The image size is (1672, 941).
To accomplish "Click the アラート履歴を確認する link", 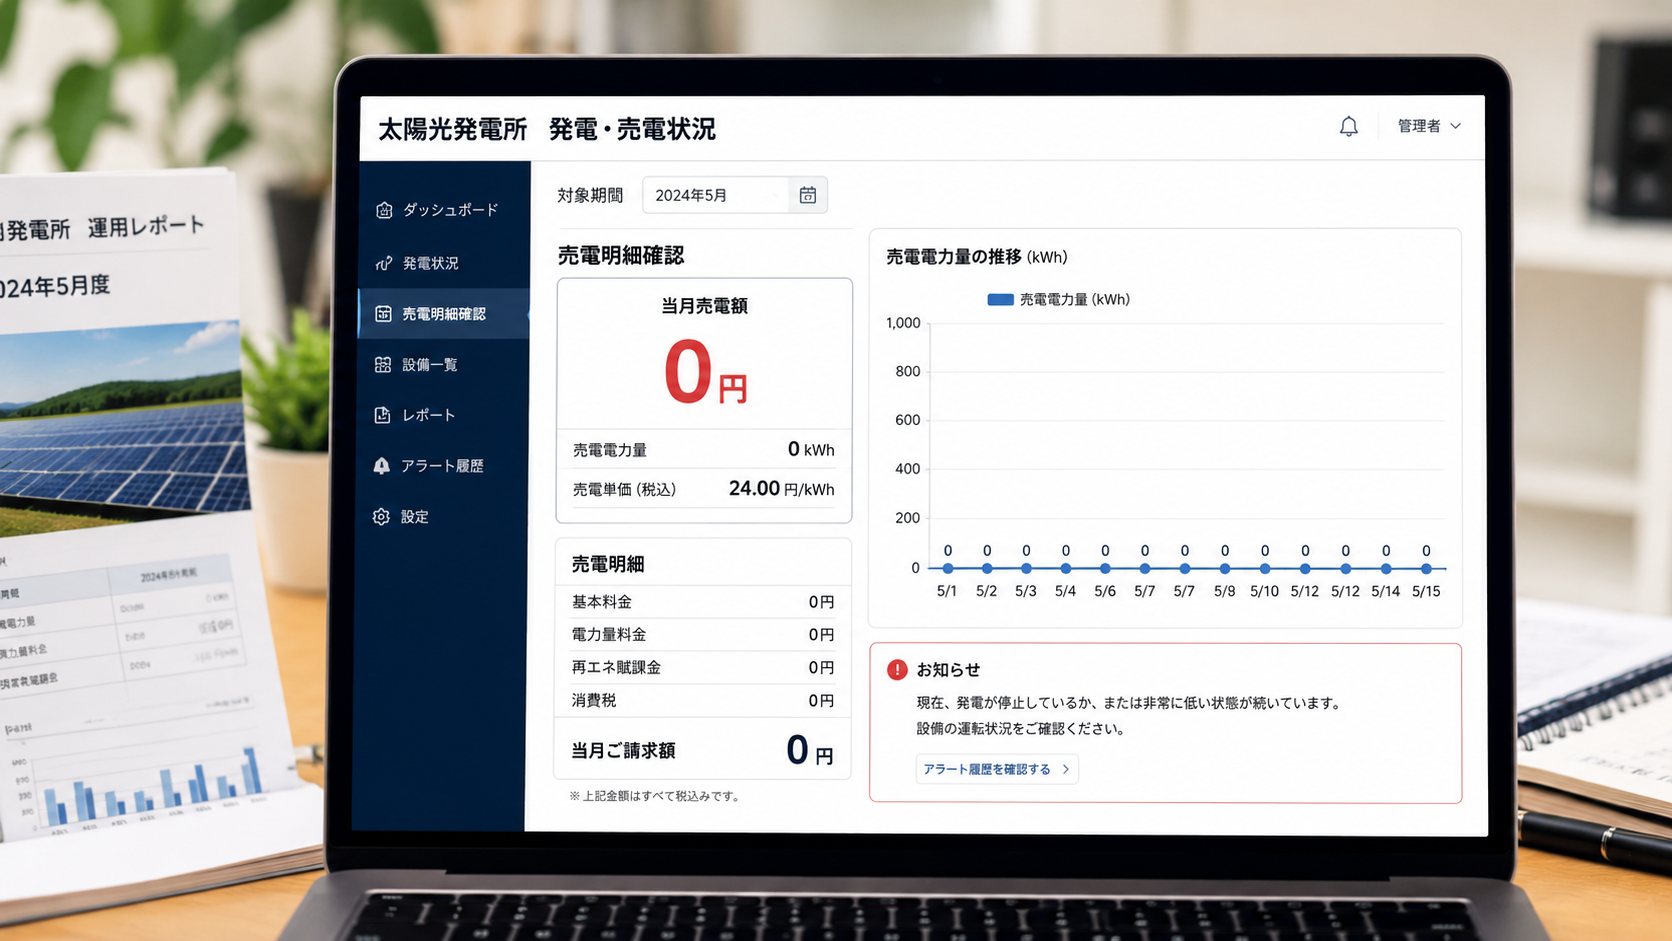I will pos(996,769).
